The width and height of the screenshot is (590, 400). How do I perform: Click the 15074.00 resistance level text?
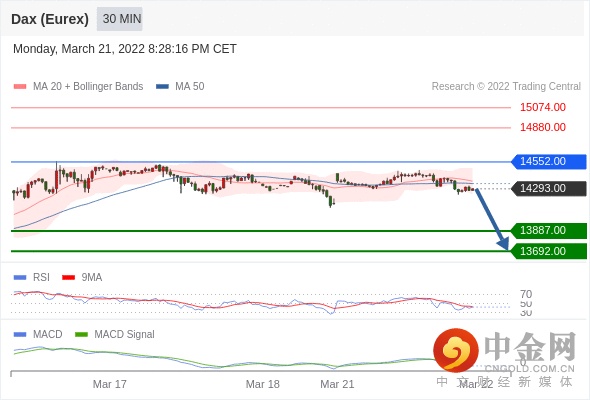[x=543, y=107]
